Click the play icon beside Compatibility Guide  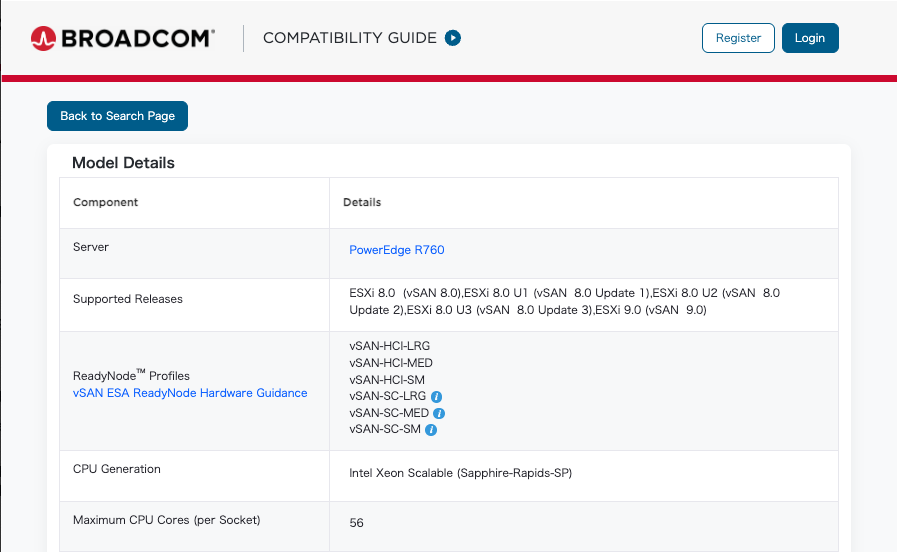(453, 38)
